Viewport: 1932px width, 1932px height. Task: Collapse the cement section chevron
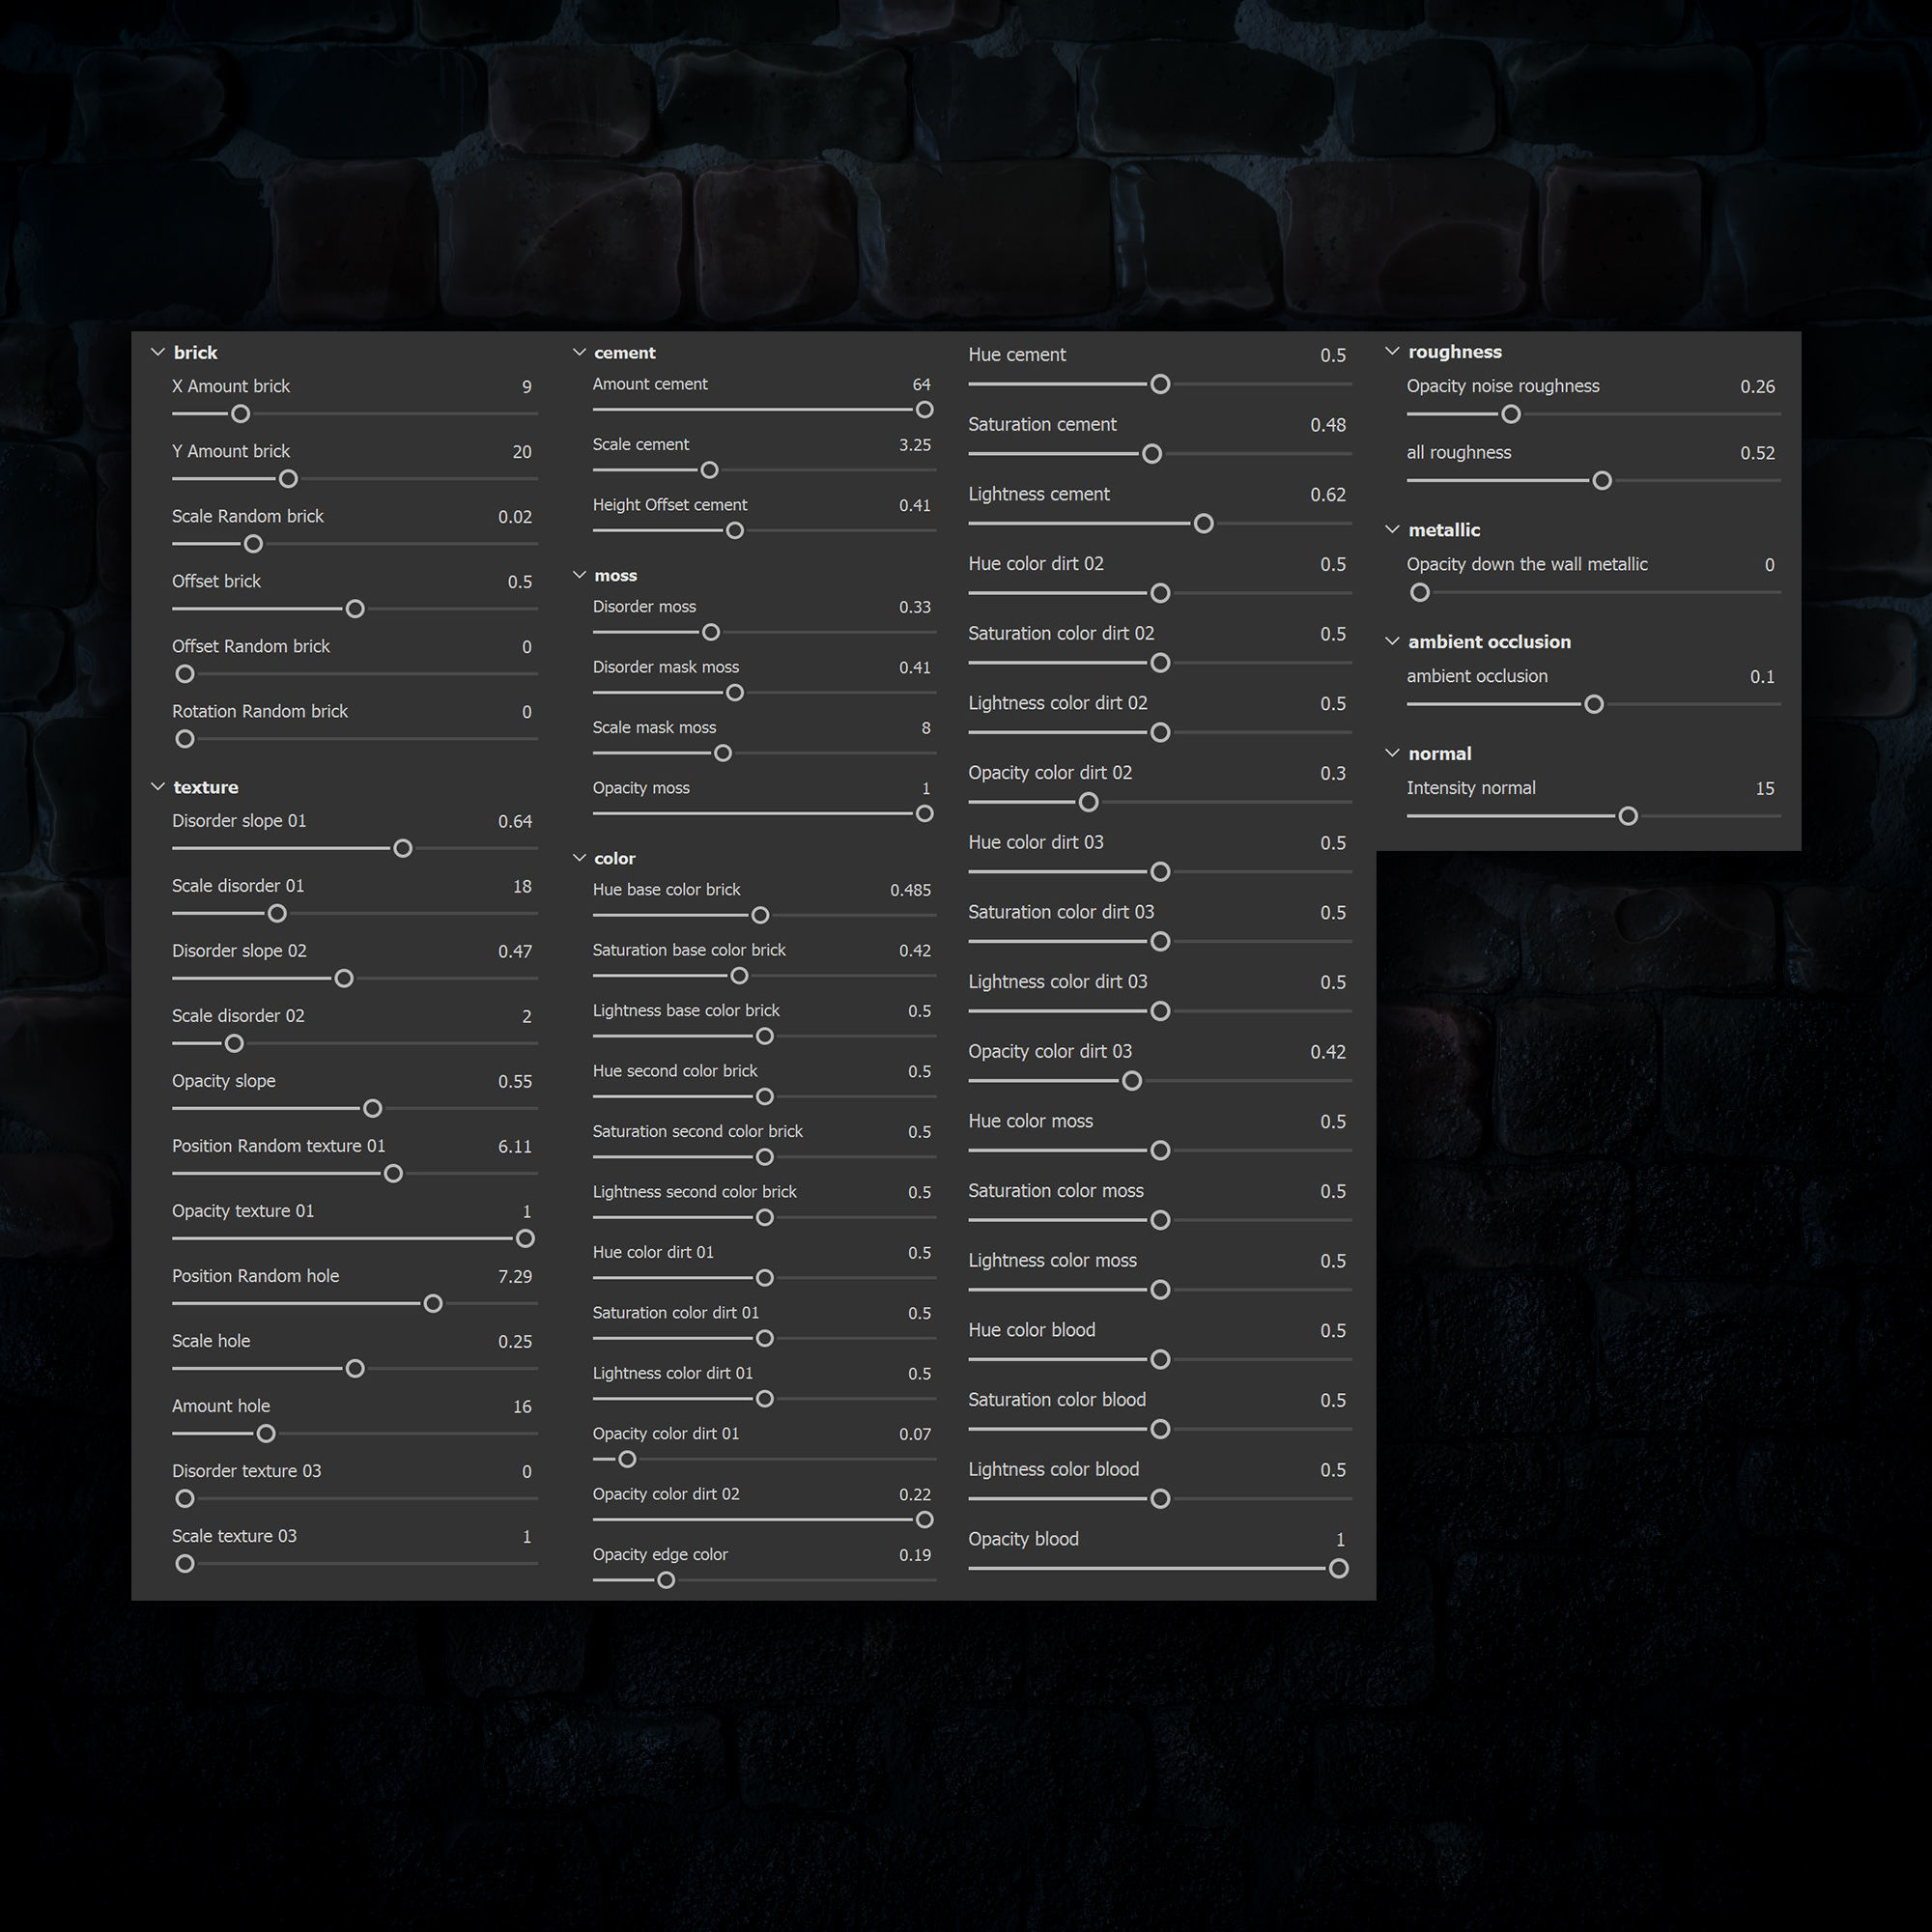(x=579, y=352)
